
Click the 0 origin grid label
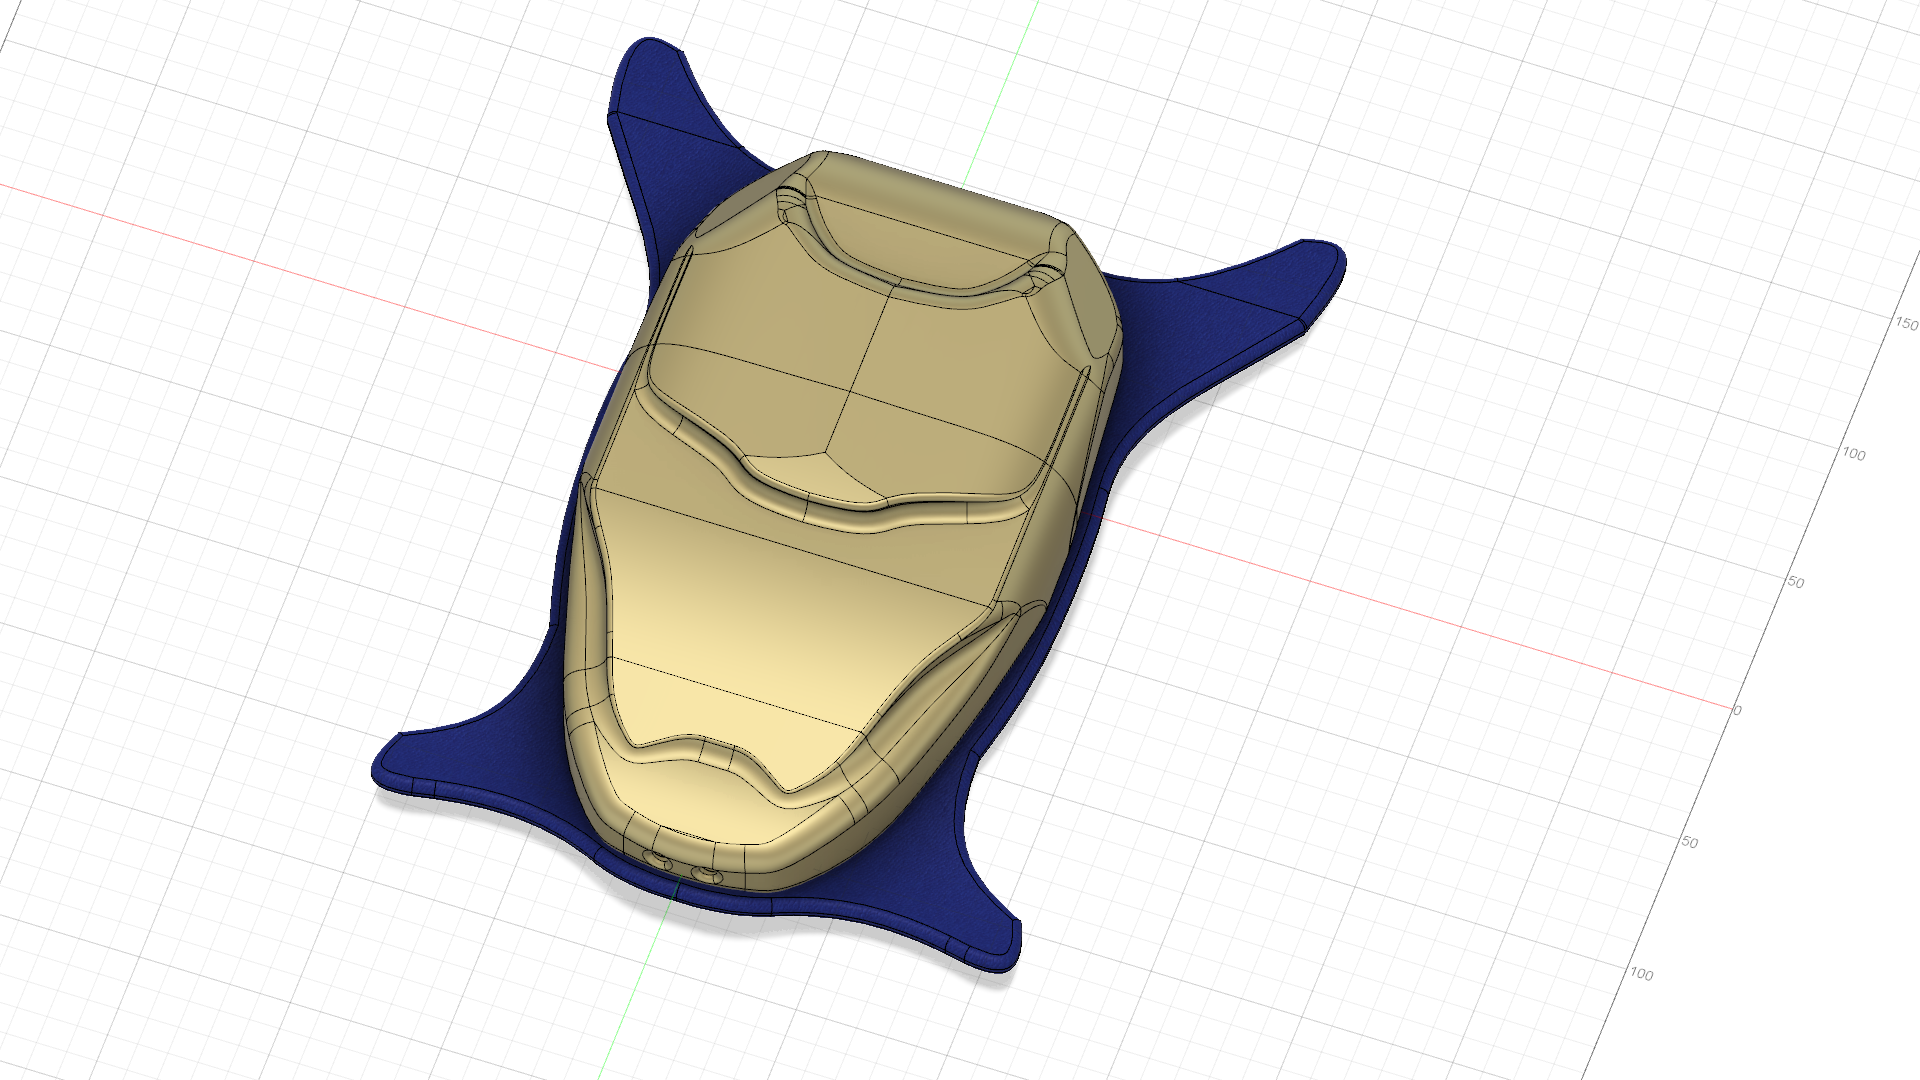[x=1737, y=710]
